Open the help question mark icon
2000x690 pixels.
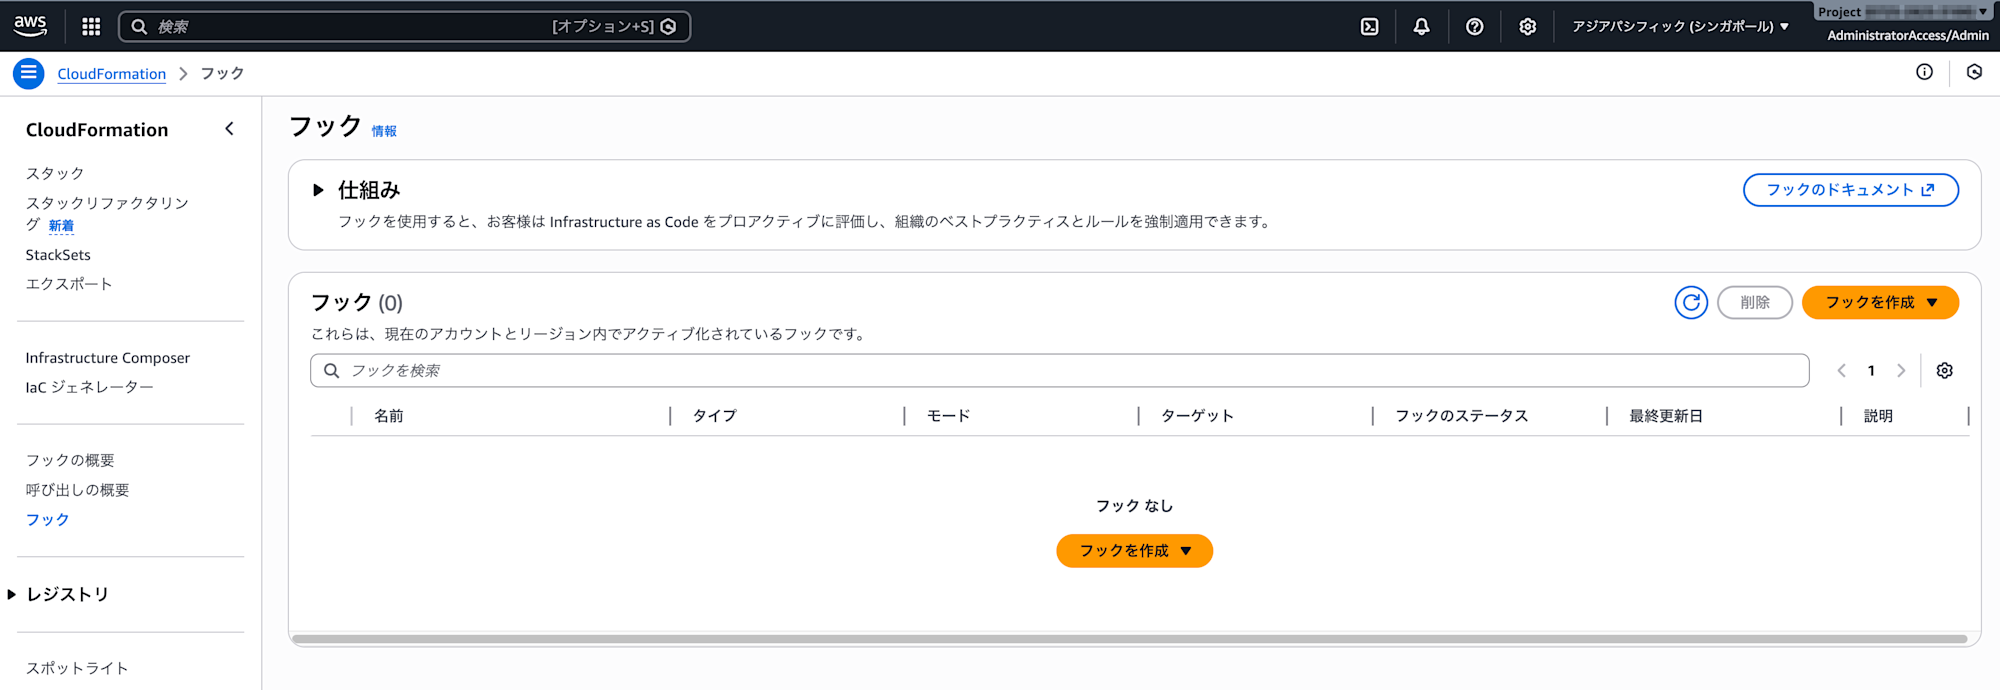tap(1474, 27)
